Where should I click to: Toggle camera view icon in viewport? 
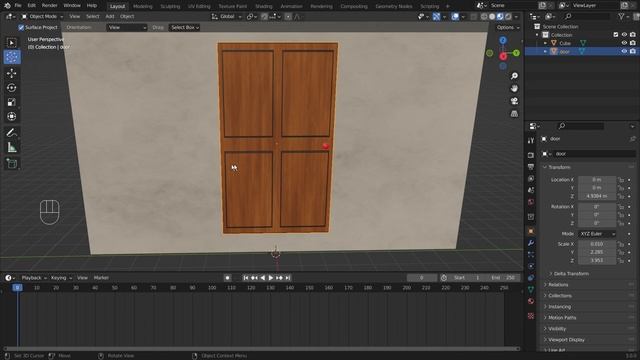click(x=514, y=101)
